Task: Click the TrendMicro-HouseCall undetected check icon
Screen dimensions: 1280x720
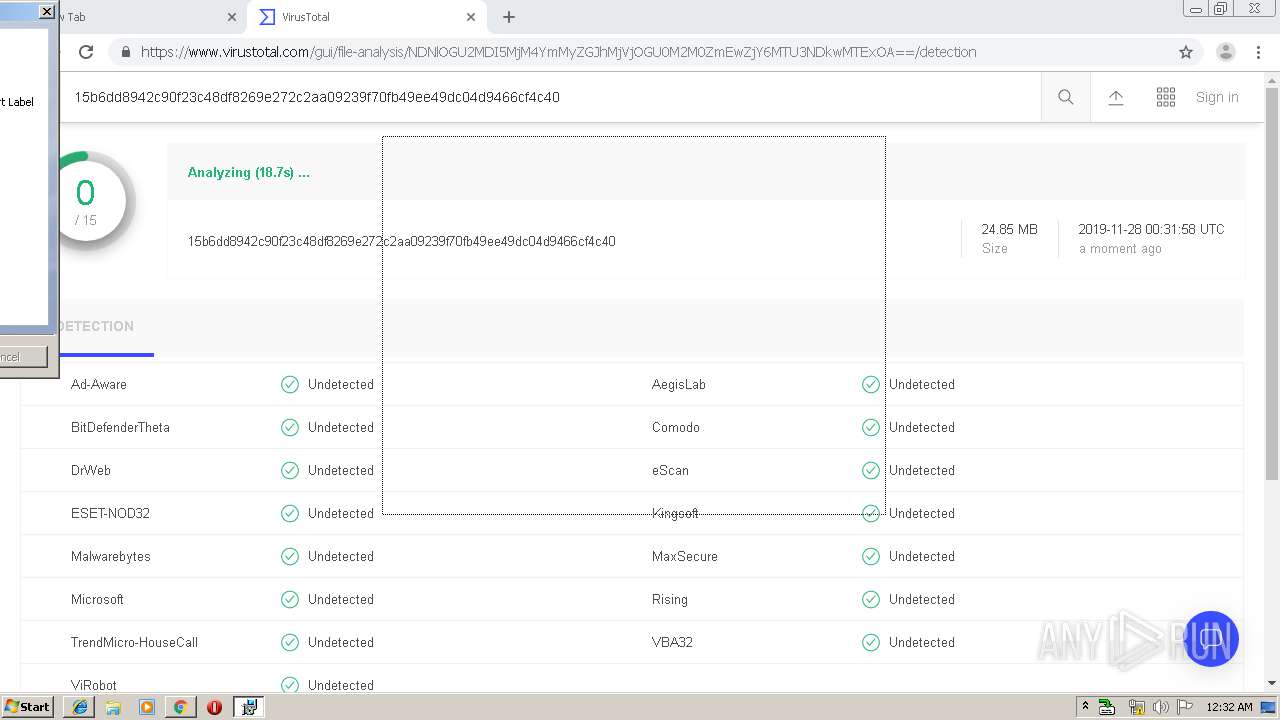Action: tap(290, 642)
